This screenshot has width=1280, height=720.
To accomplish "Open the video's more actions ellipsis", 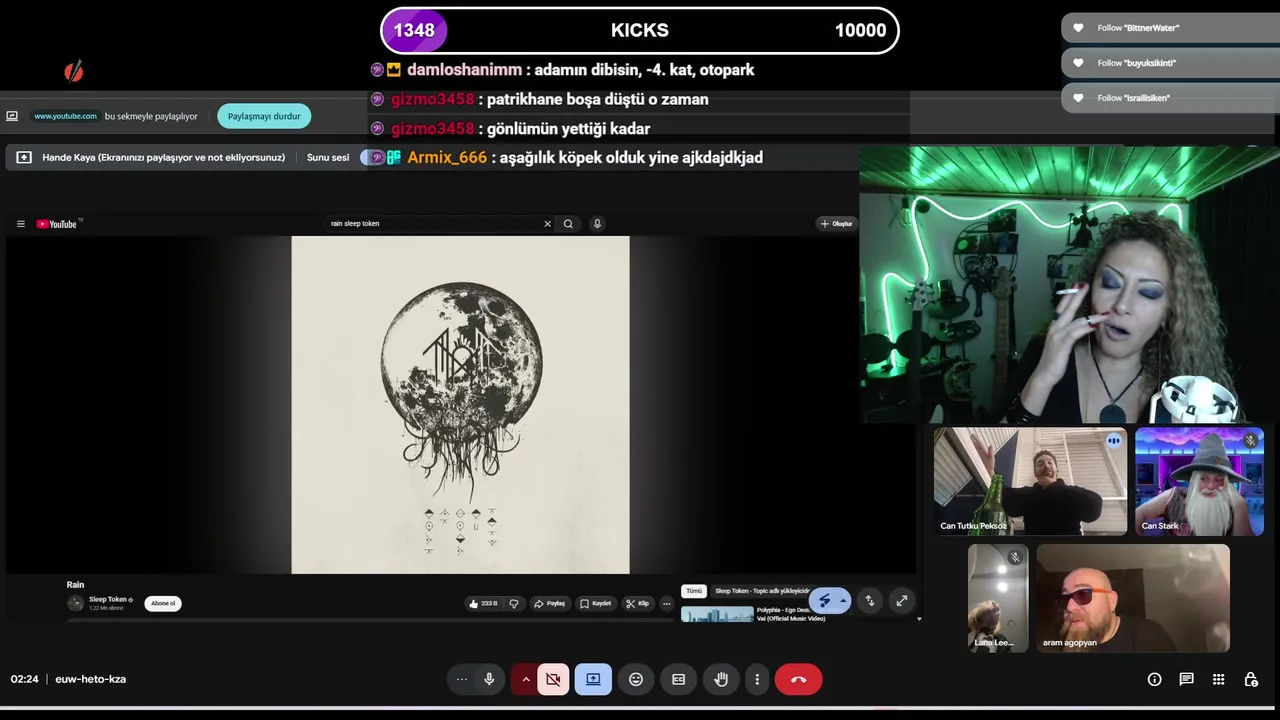I will pyautogui.click(x=666, y=603).
